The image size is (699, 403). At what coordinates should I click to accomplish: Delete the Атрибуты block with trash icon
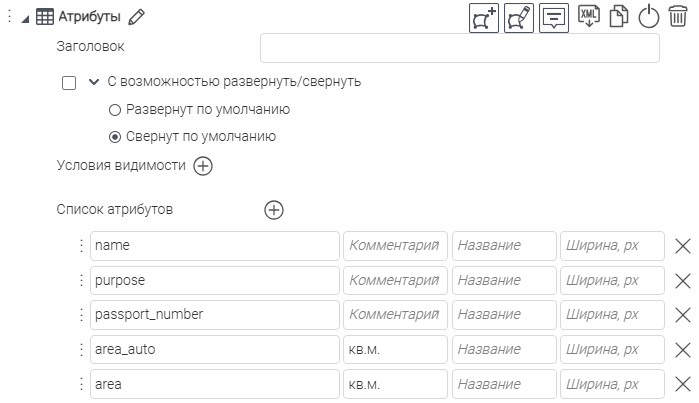click(x=678, y=17)
